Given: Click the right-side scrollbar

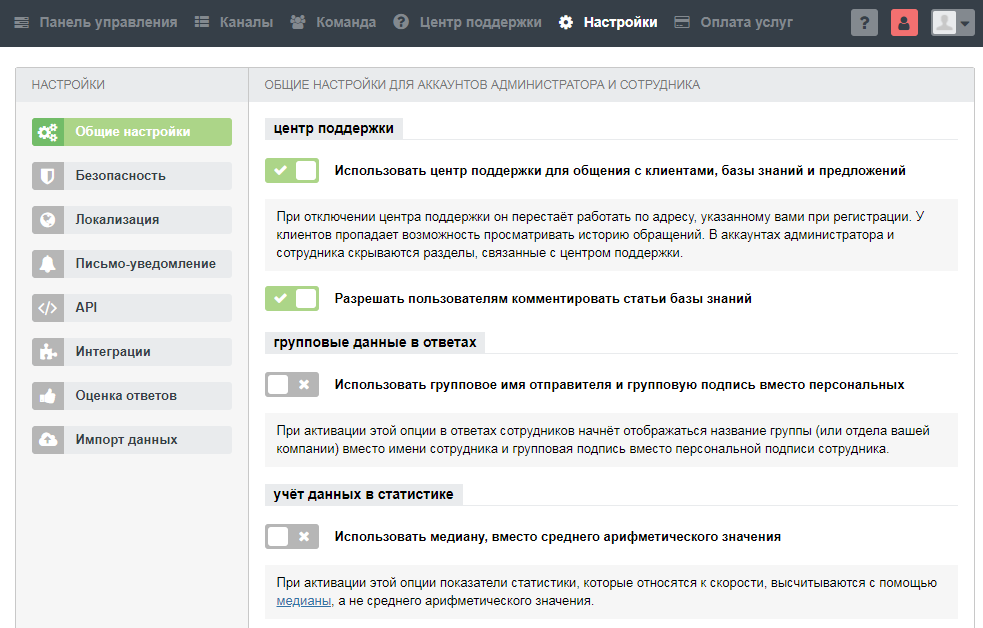Looking at the screenshot, I should 977,300.
